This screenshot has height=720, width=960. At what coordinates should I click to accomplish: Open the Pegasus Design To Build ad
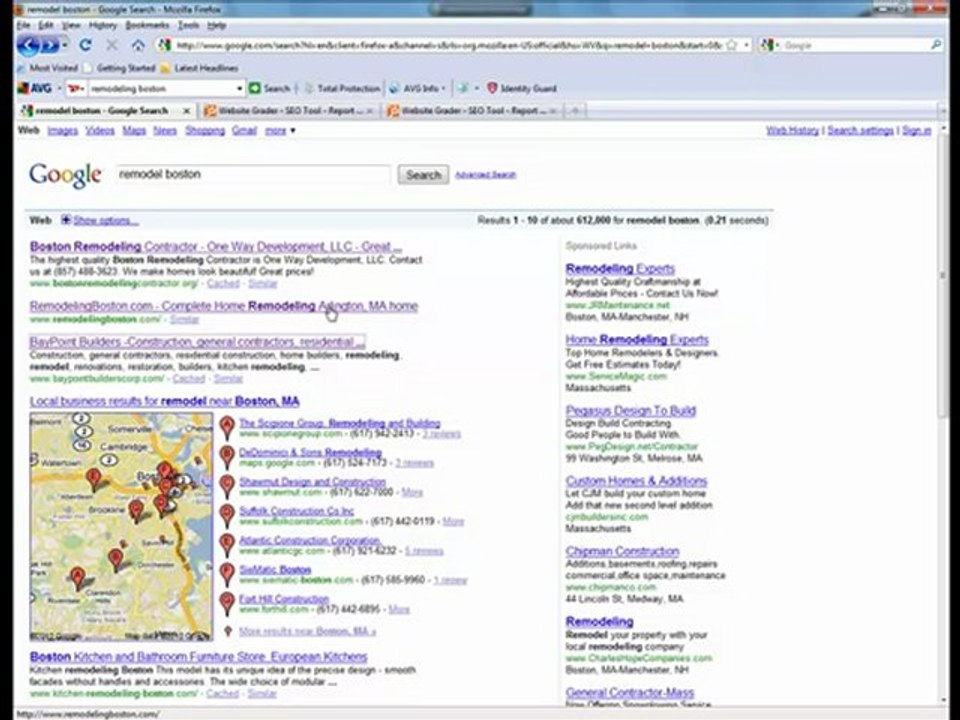pyautogui.click(x=631, y=410)
